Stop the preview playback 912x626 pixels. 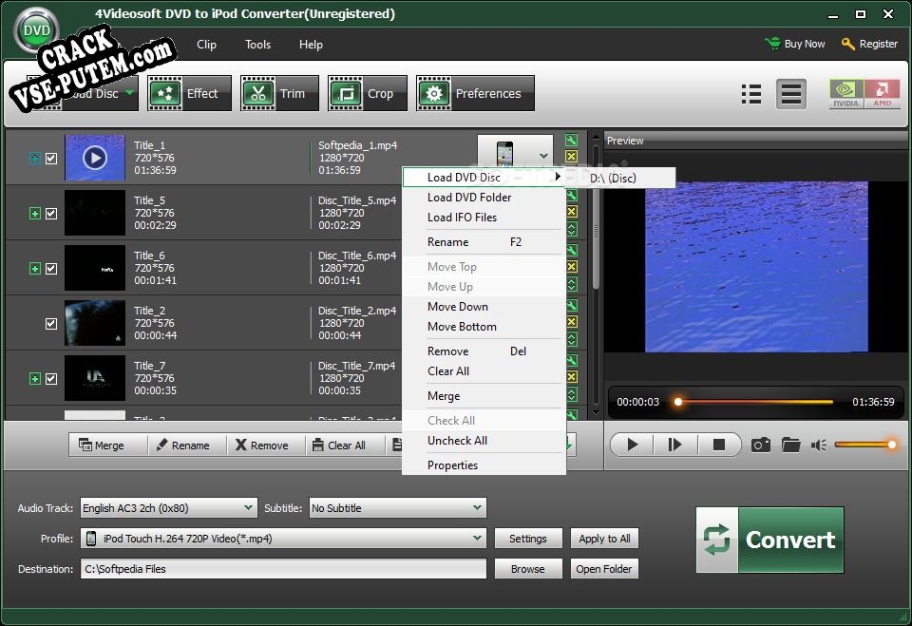coord(719,445)
